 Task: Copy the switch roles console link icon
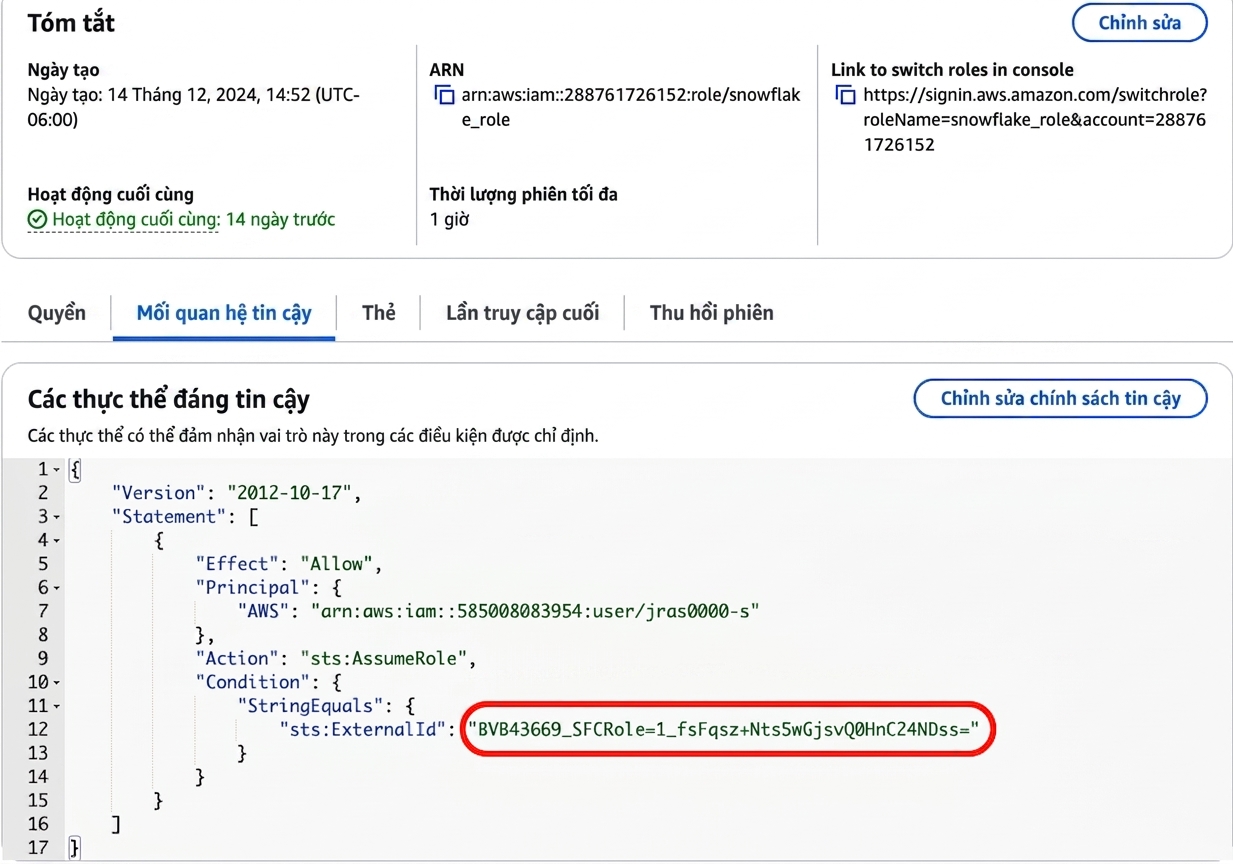846,96
